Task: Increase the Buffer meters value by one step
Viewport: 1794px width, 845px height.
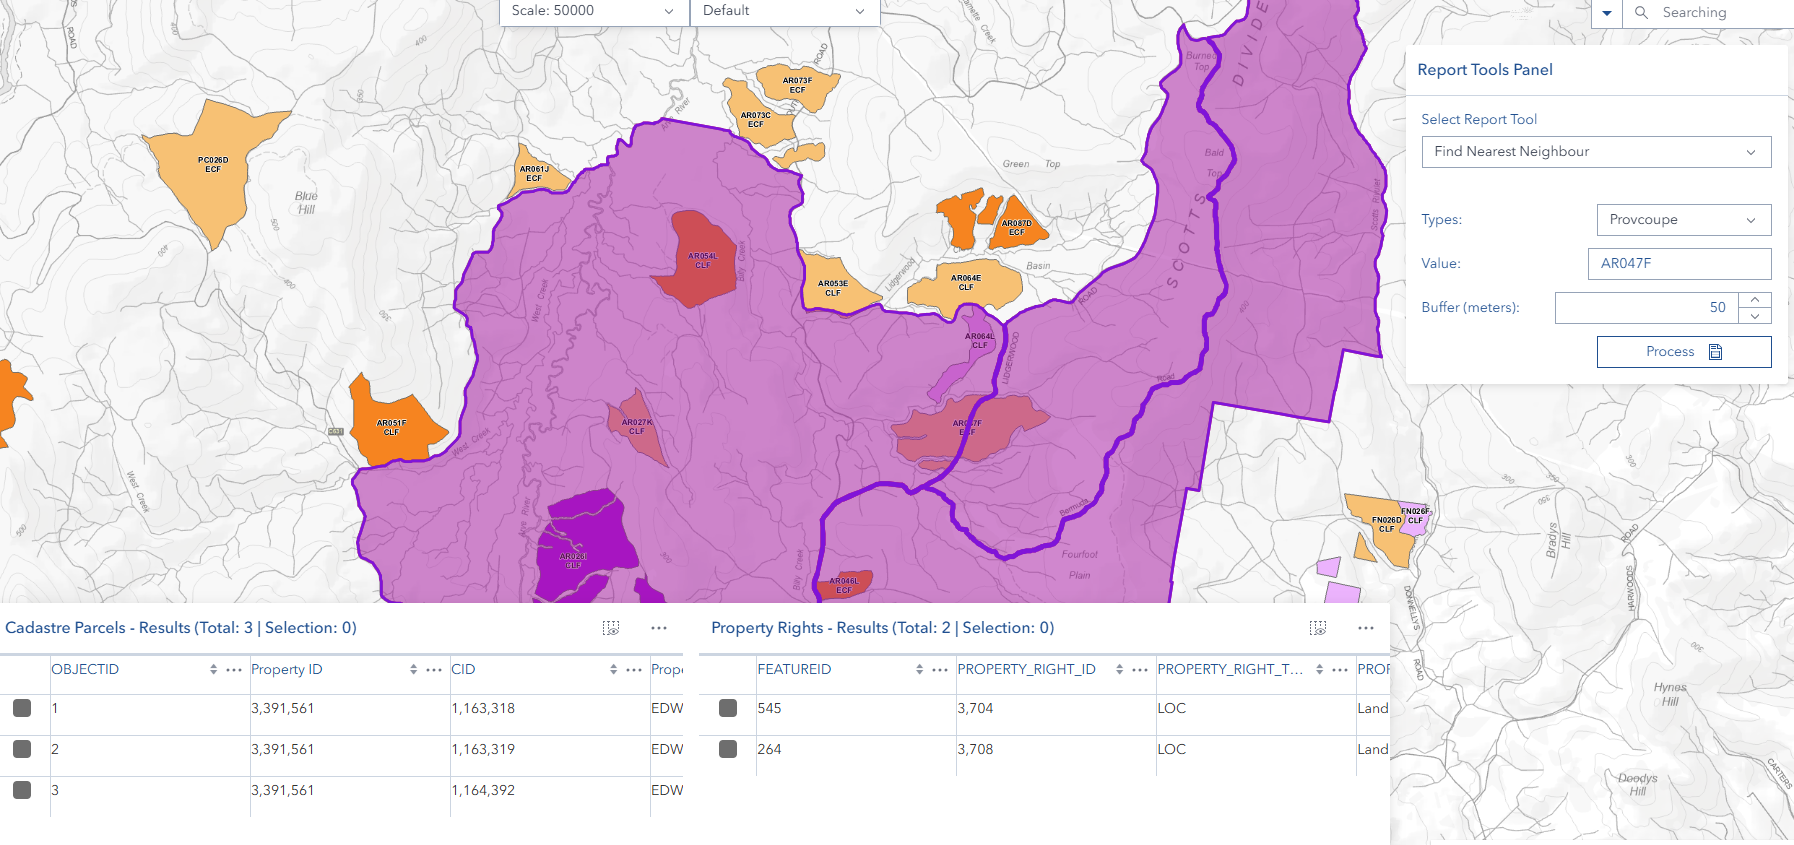Action: point(1755,300)
